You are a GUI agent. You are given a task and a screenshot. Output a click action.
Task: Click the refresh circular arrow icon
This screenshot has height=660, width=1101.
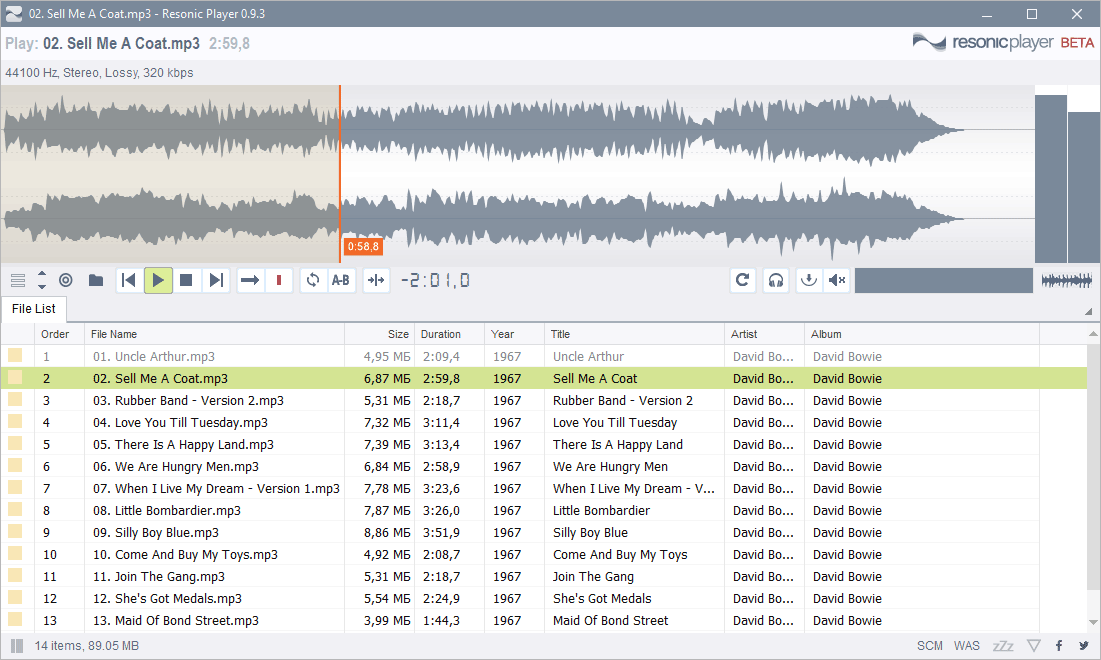(743, 280)
